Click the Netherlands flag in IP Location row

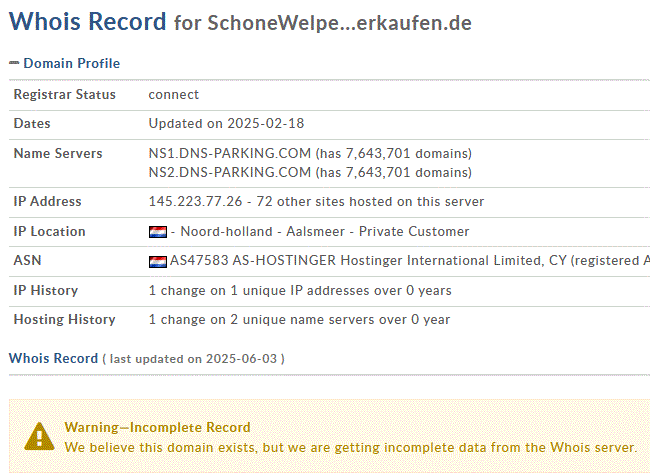coord(158,232)
